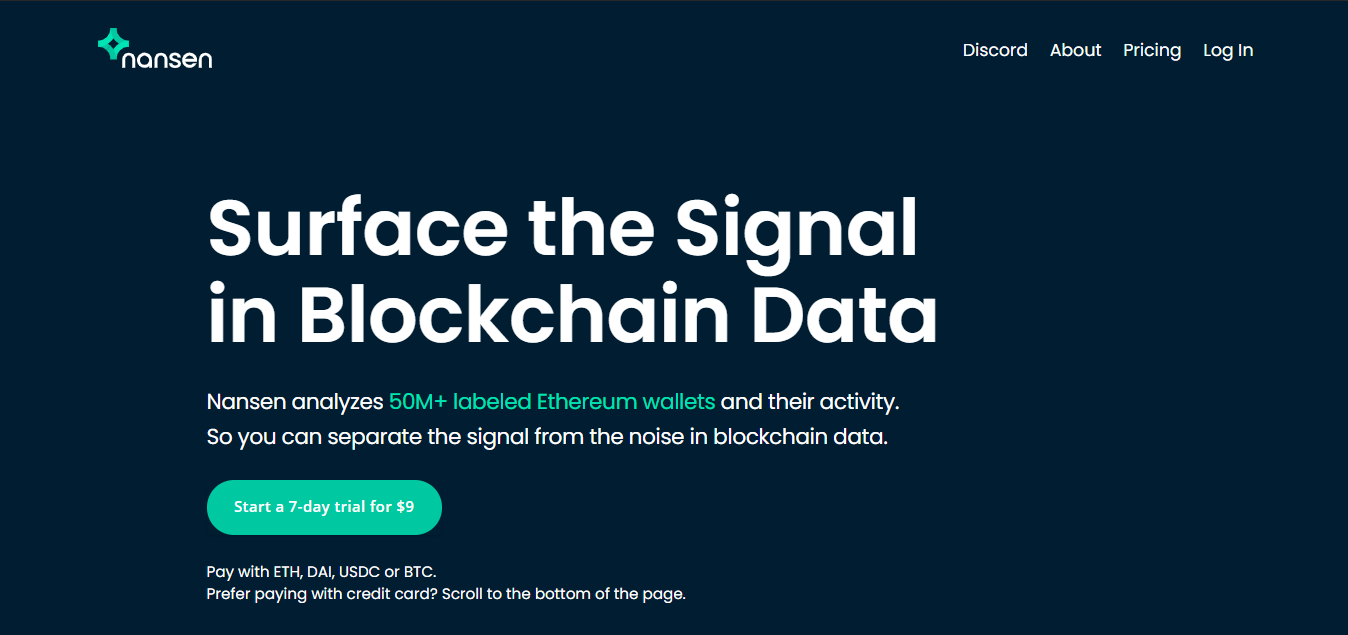Click the 'separate the signal from the noise' sentence
This screenshot has height=635, width=1348.
547,437
